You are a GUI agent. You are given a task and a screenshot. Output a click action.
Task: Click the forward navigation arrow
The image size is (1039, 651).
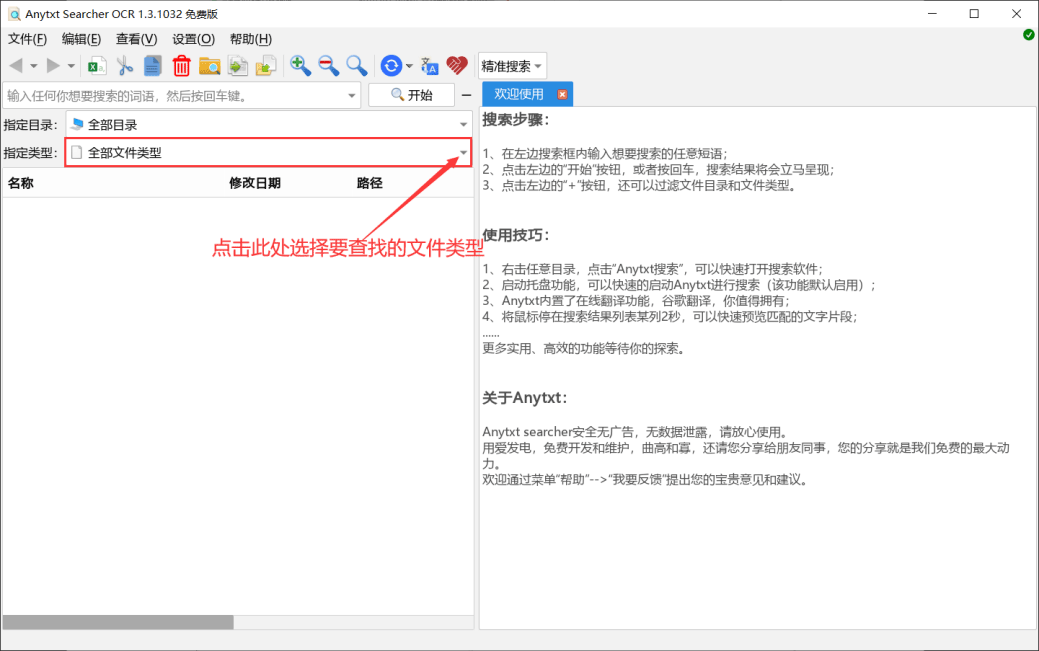[53, 66]
